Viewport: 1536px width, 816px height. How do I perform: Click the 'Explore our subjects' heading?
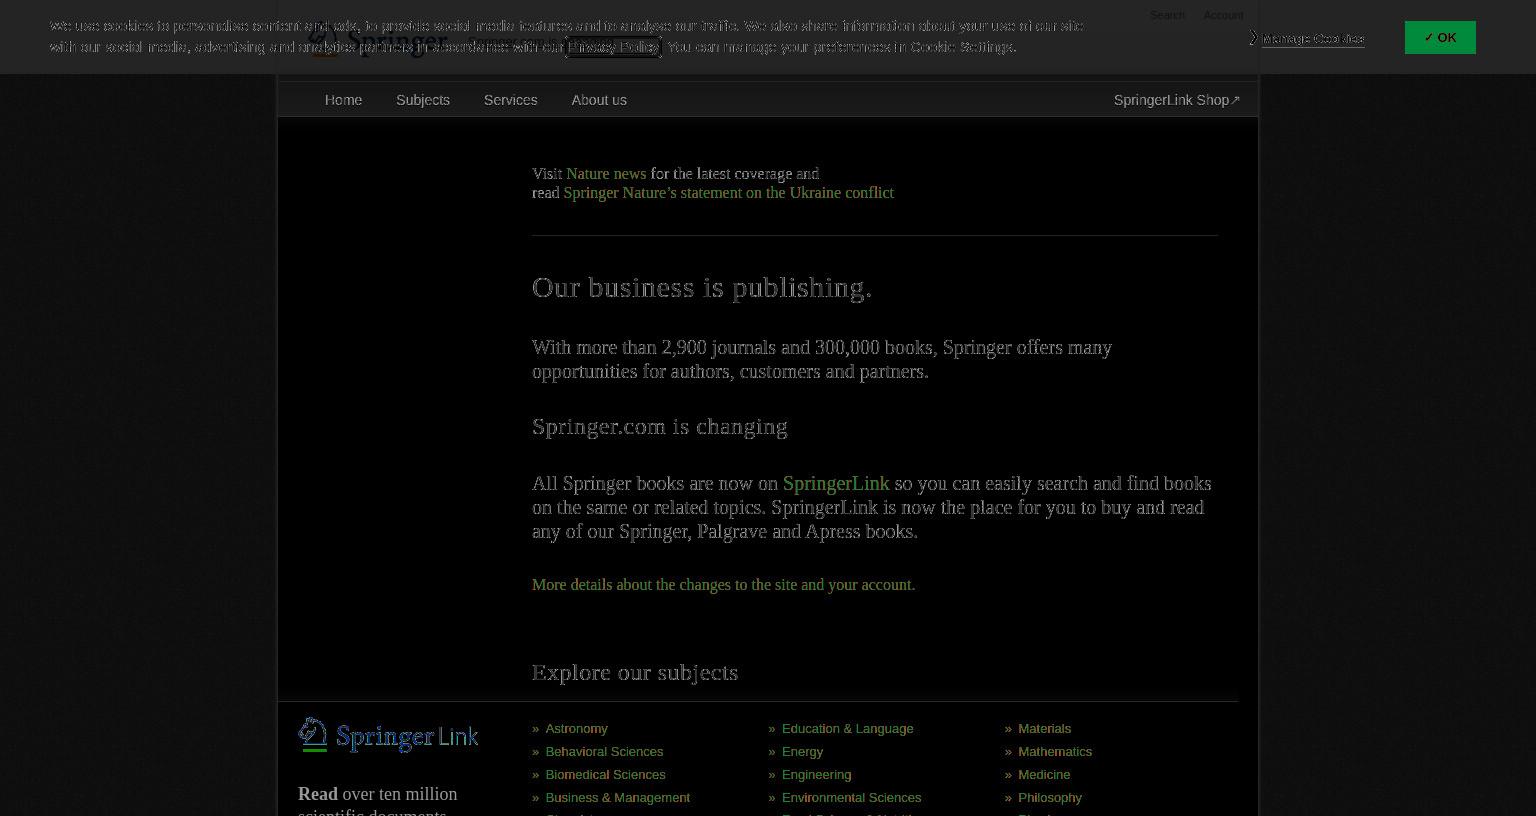coord(635,673)
